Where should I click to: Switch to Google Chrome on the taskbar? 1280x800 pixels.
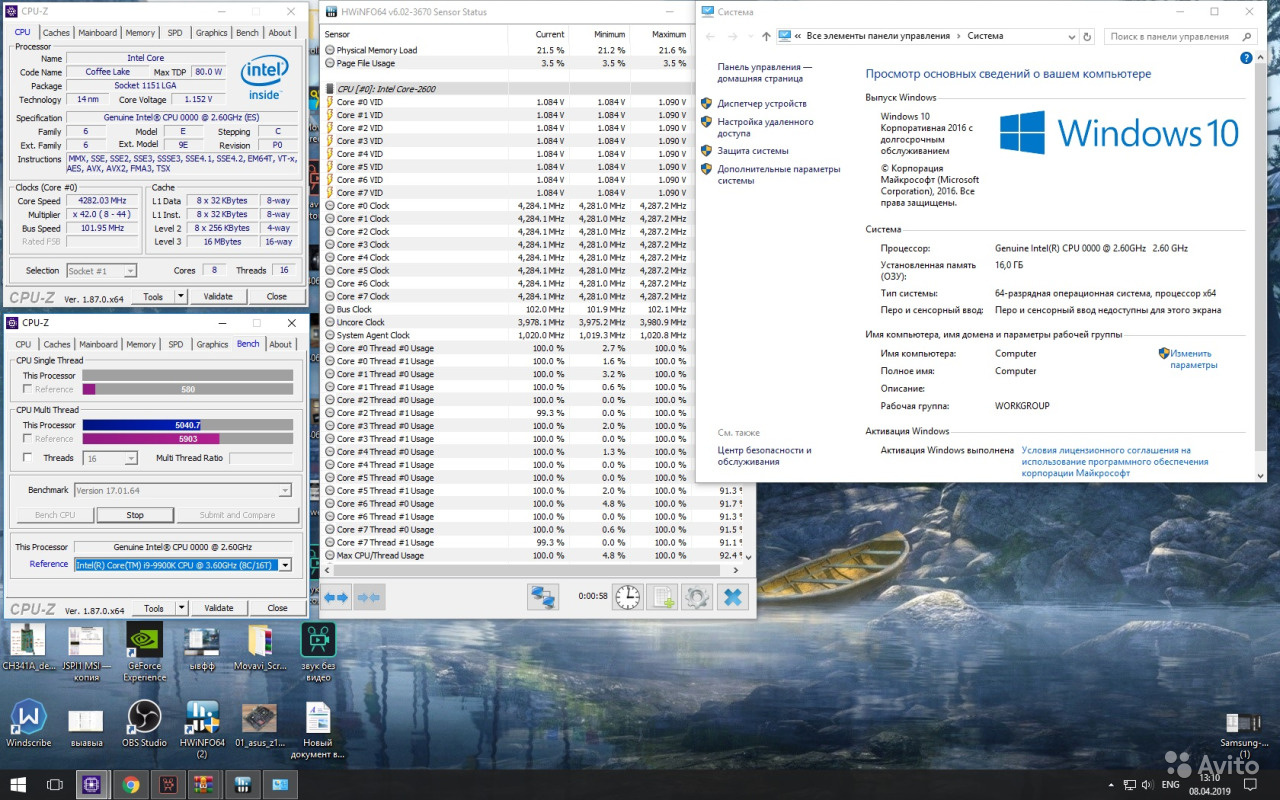click(x=130, y=784)
